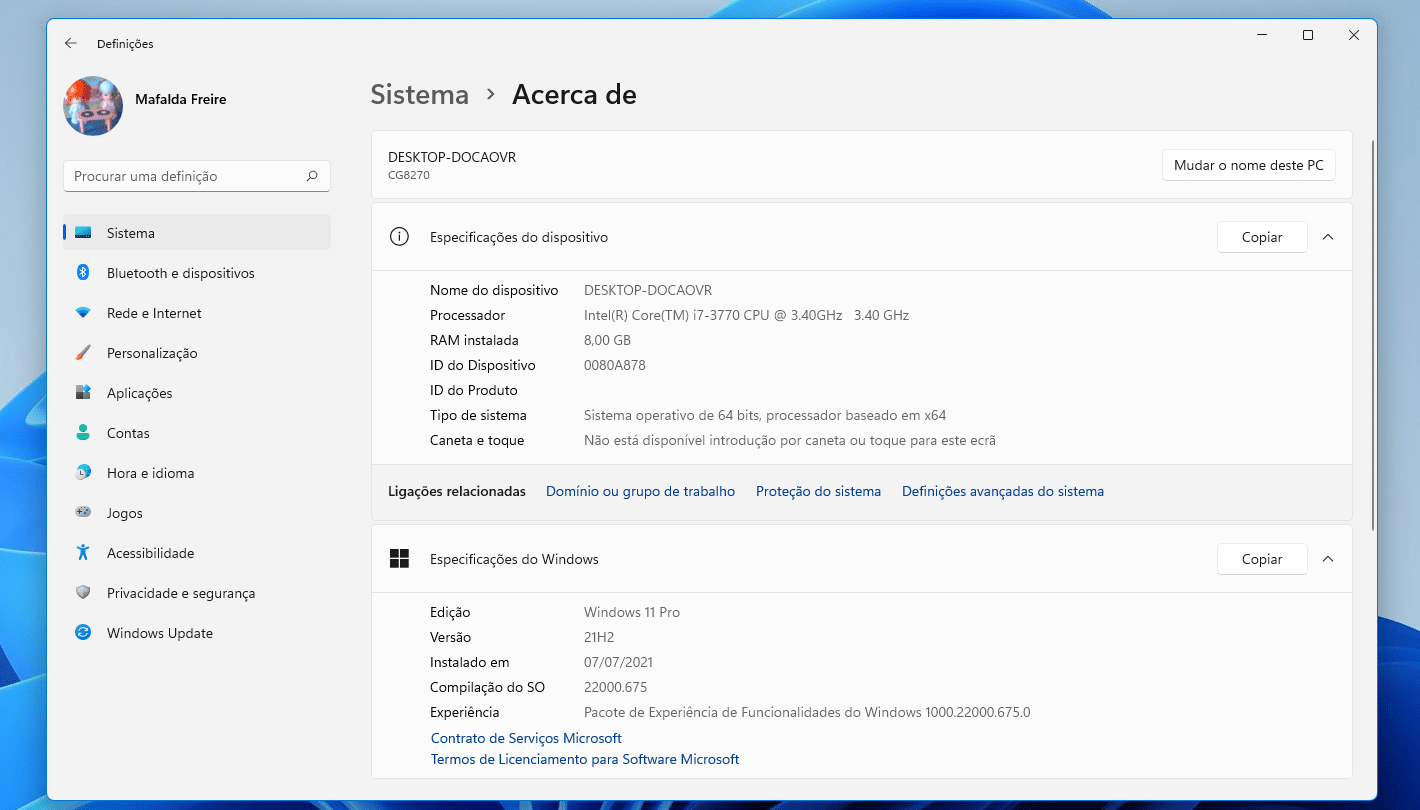This screenshot has height=810, width=1420.
Task: Click Versão value 21H2
Action: click(601, 637)
